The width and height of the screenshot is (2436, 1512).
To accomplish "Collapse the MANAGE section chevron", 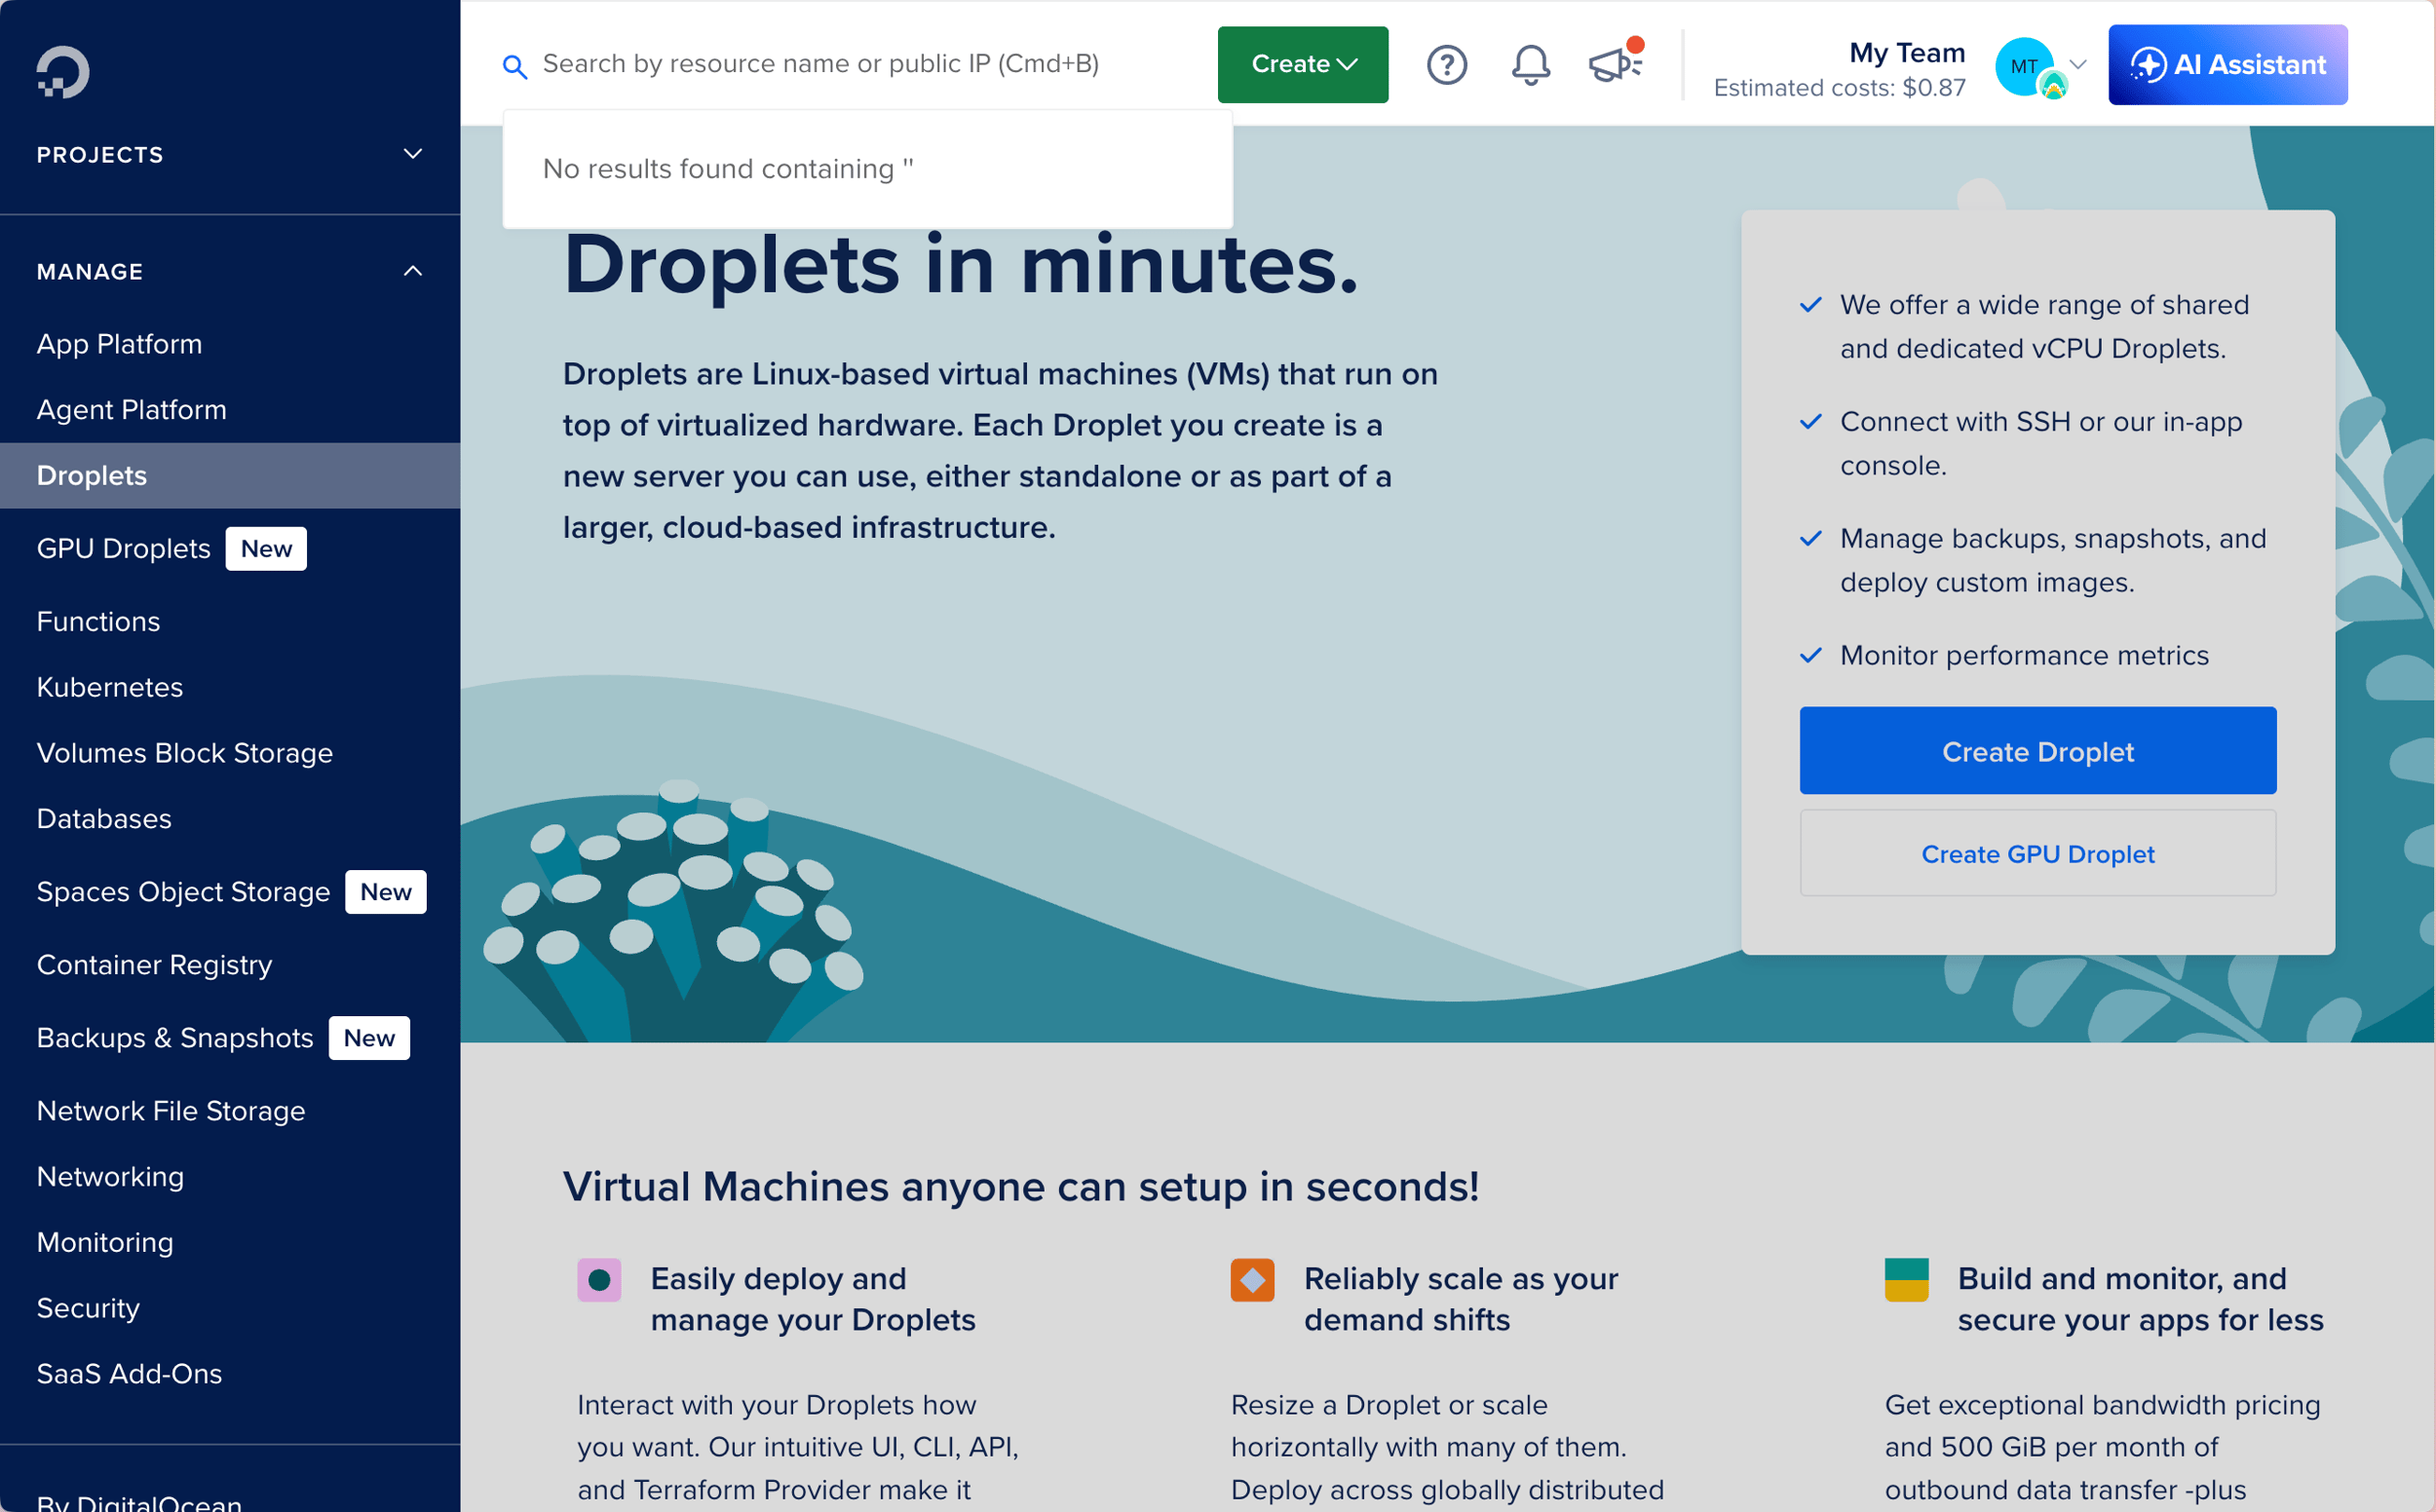I will click(x=413, y=271).
